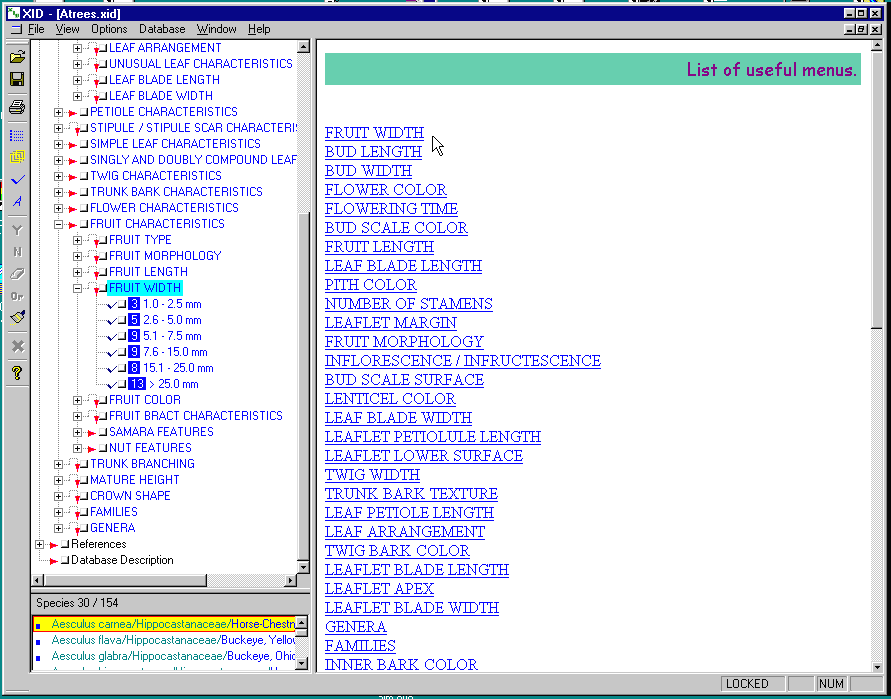The image size is (891, 699).
Task: Toggle the 1.0 - 2.5 mm checkbox
Action: [112, 304]
